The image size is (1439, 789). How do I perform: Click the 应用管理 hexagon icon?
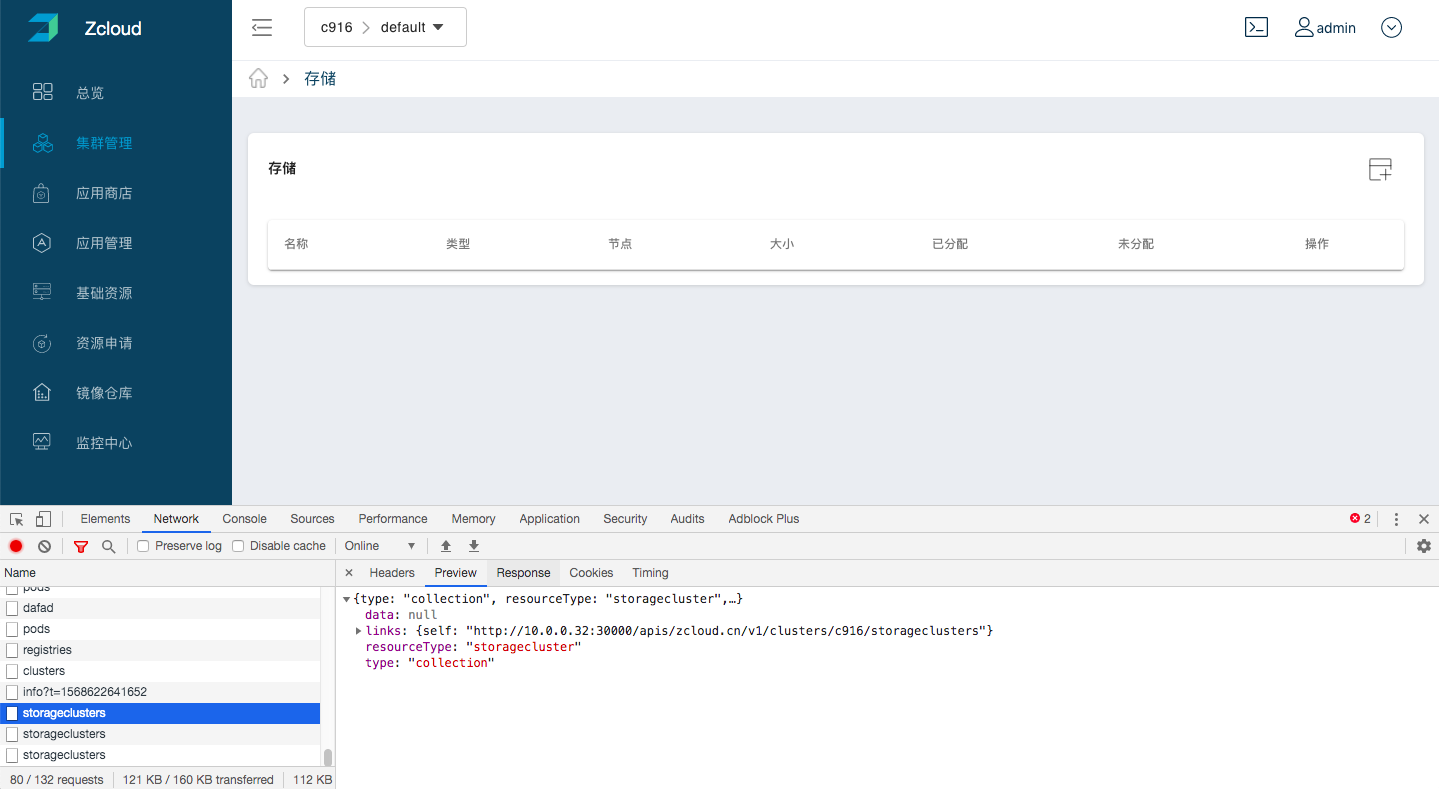coord(42,243)
